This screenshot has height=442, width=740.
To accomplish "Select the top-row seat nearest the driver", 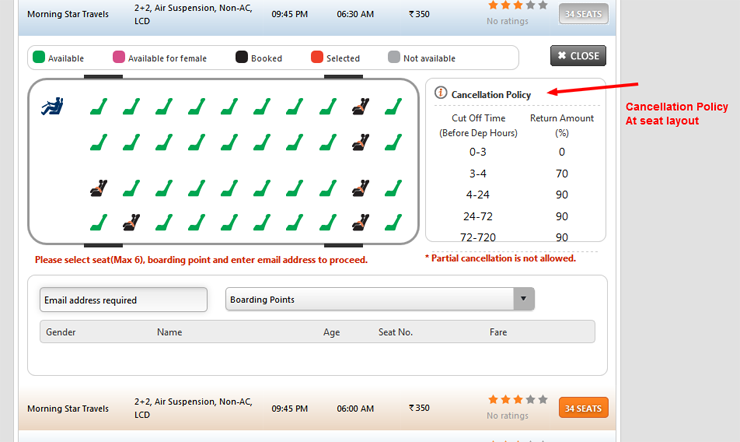I will 98,106.
